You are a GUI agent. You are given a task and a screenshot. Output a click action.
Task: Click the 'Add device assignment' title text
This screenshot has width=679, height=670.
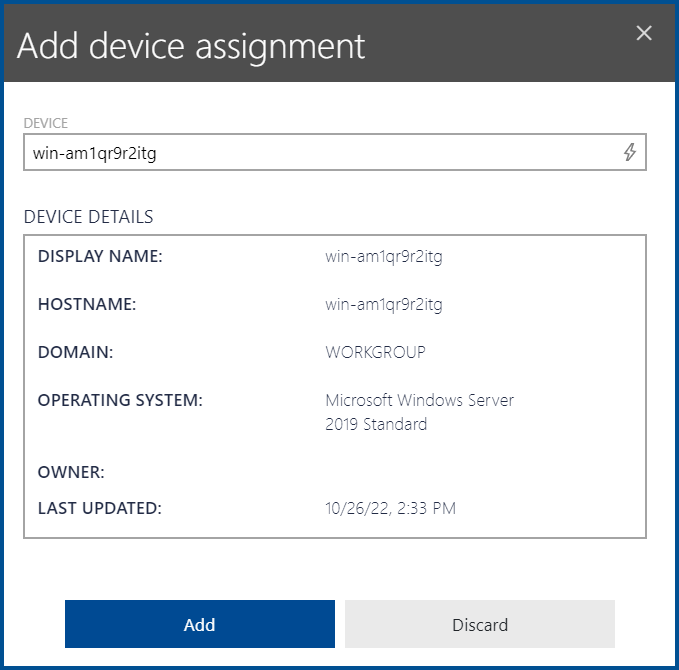click(x=191, y=46)
